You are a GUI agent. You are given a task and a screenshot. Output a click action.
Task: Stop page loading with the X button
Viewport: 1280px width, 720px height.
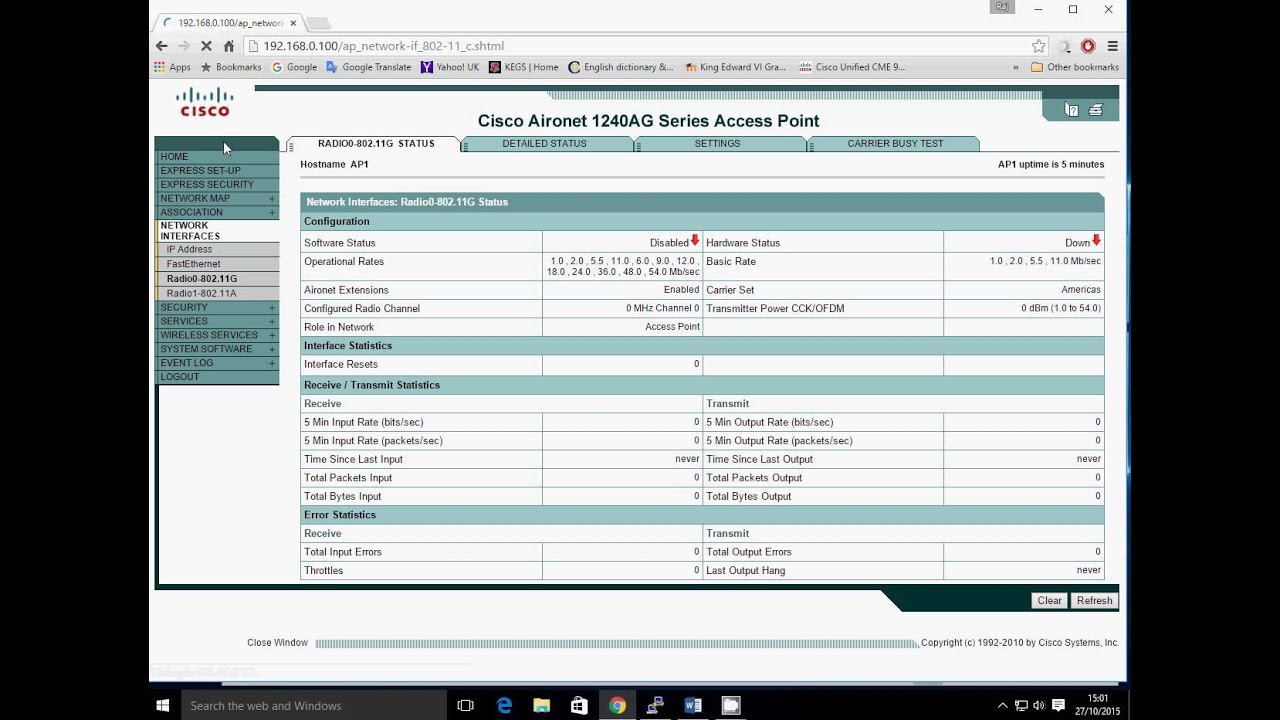(206, 46)
